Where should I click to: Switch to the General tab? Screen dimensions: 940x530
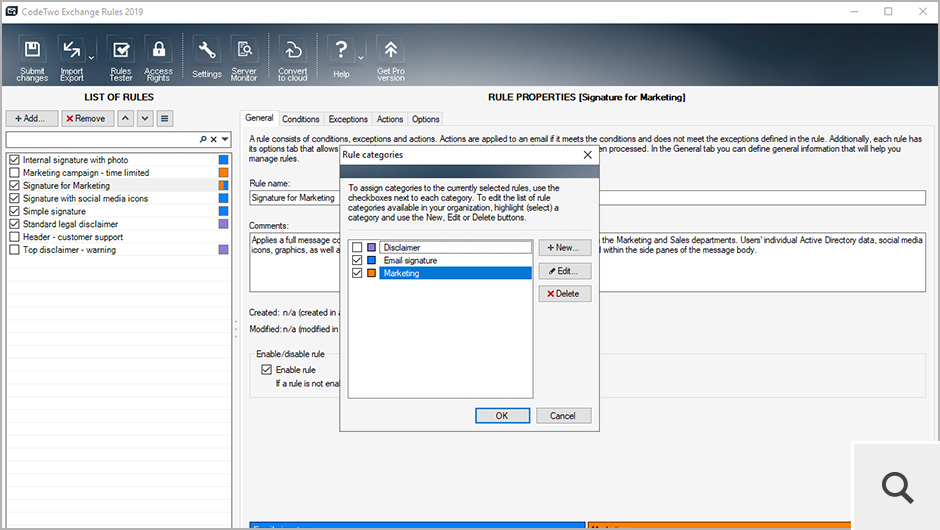click(259, 118)
